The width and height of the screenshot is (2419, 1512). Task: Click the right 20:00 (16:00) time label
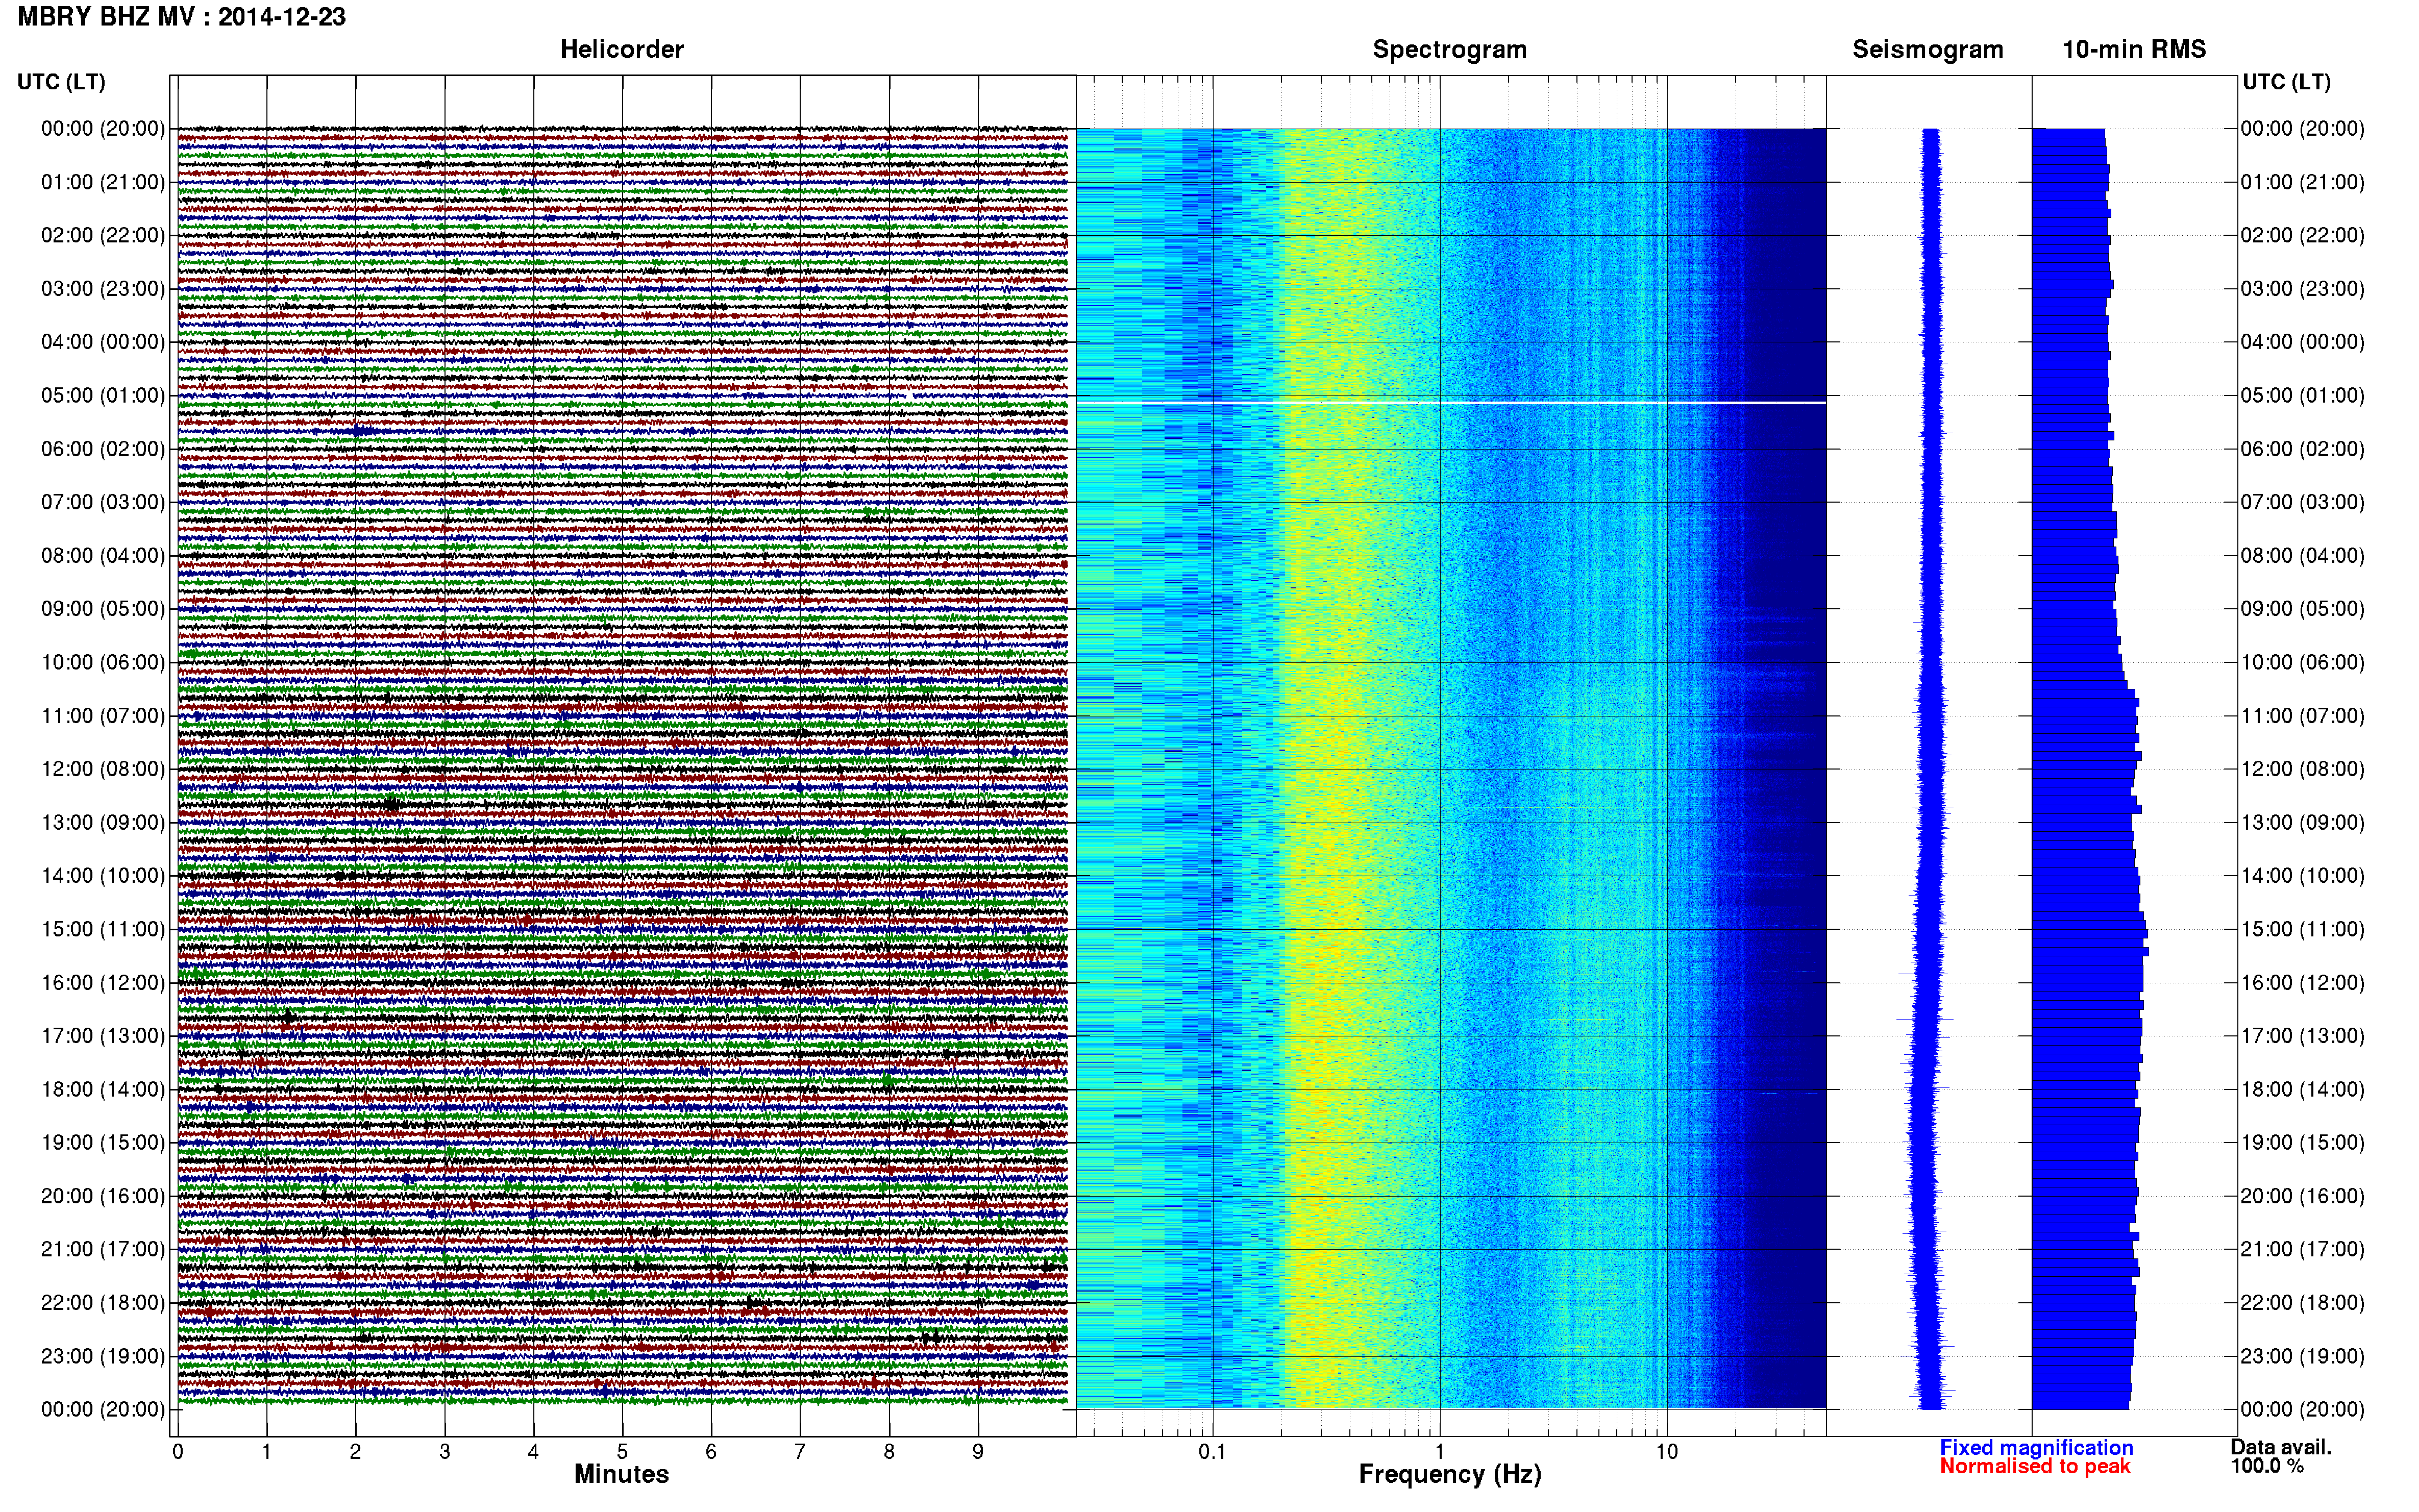2302,1196
